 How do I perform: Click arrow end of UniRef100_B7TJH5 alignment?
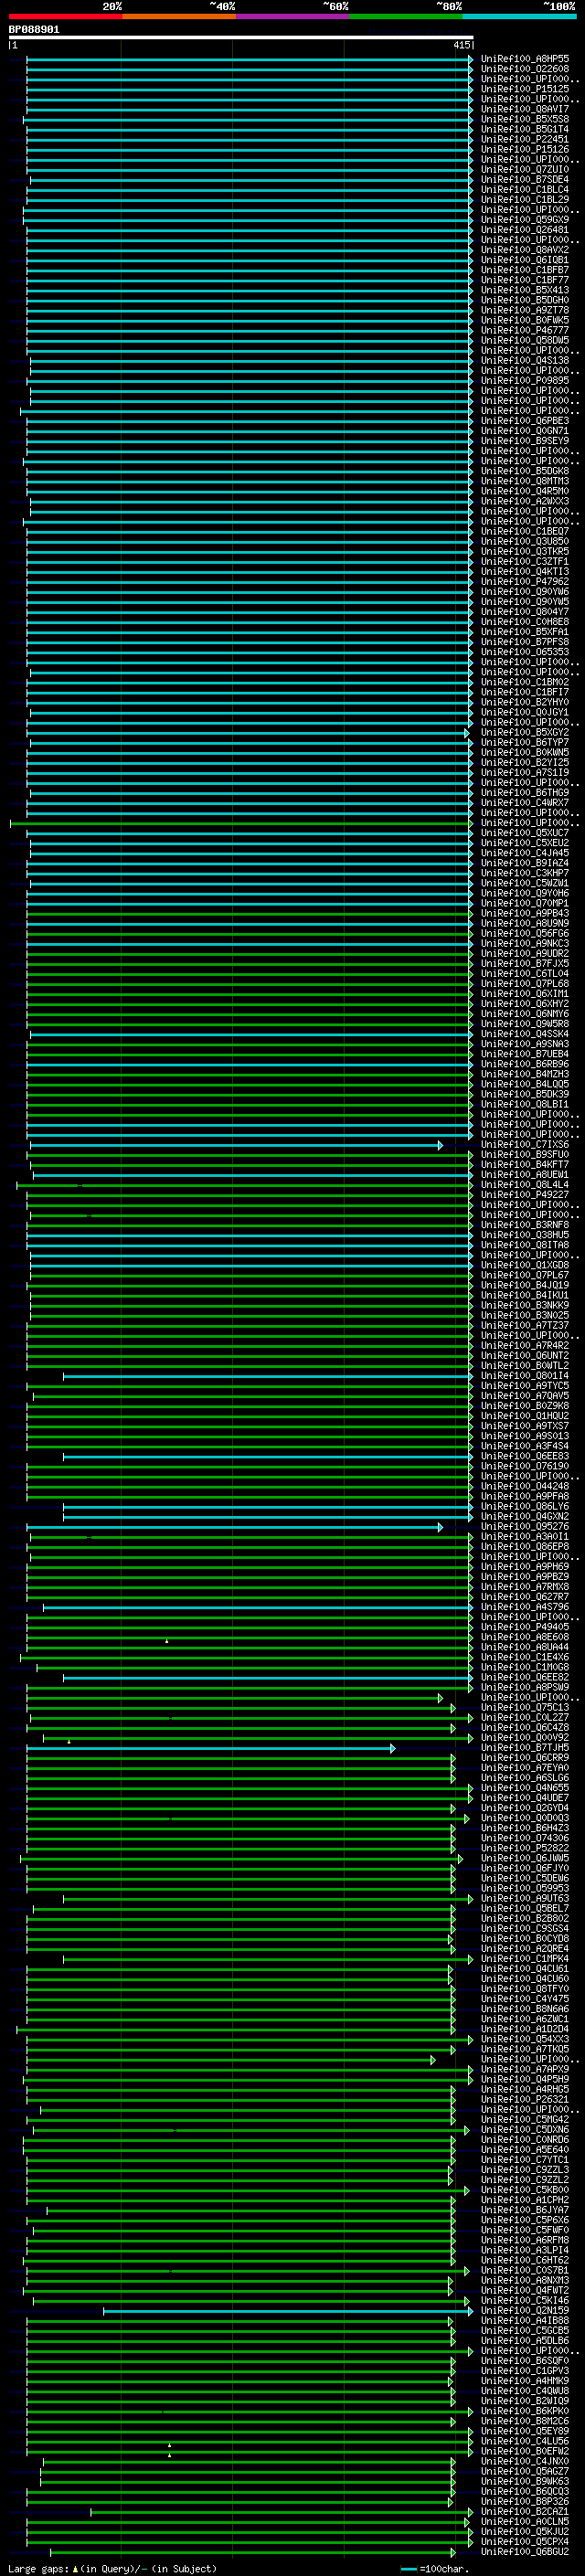pyautogui.click(x=393, y=1749)
